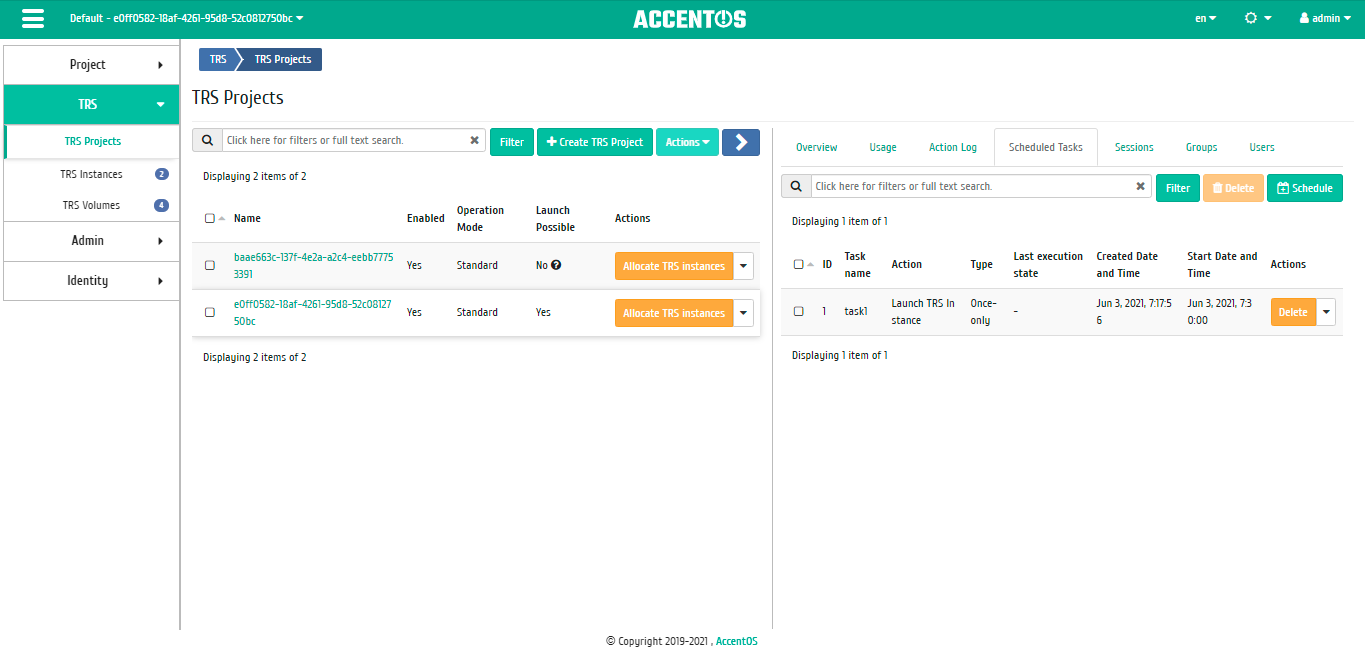Image resolution: width=1365 pixels, height=652 pixels.
Task: Open TRS Projects in the sidebar
Action: [92, 141]
